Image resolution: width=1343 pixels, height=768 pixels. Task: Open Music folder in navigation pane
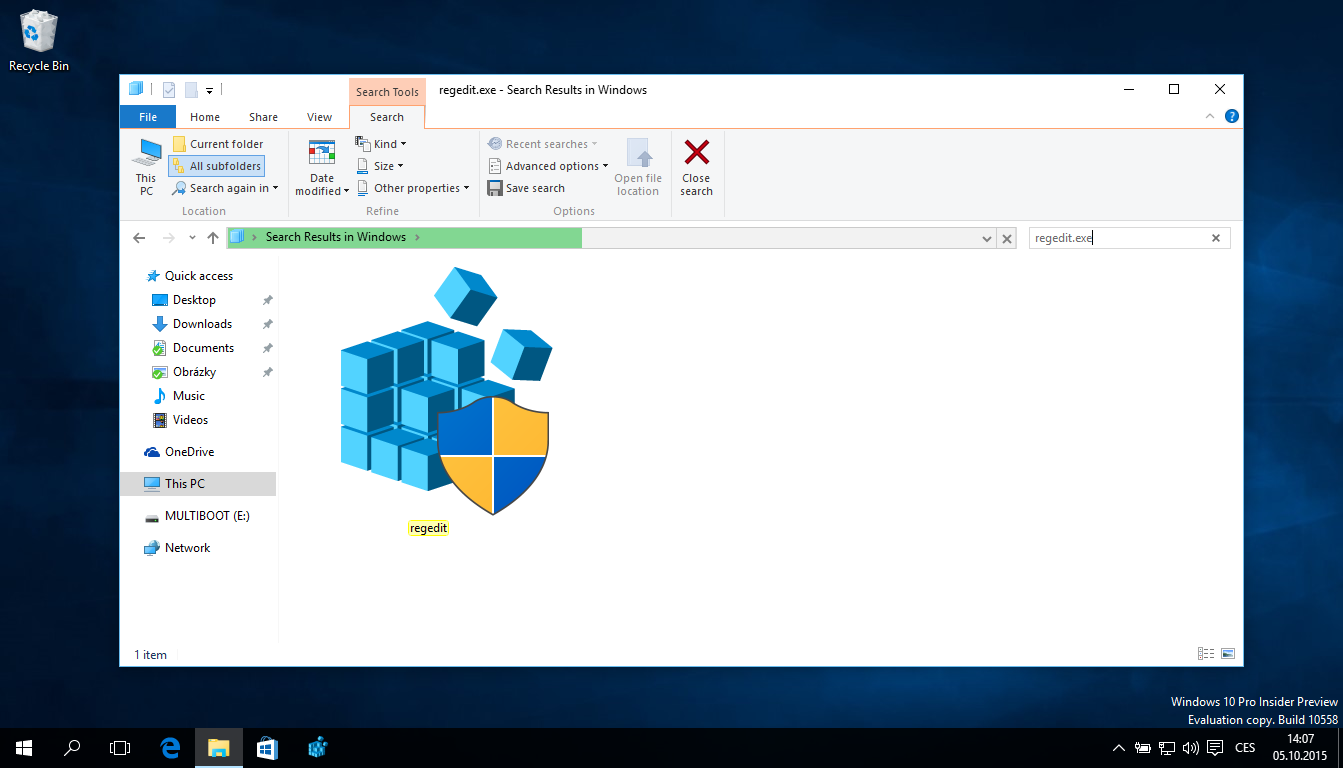point(188,396)
